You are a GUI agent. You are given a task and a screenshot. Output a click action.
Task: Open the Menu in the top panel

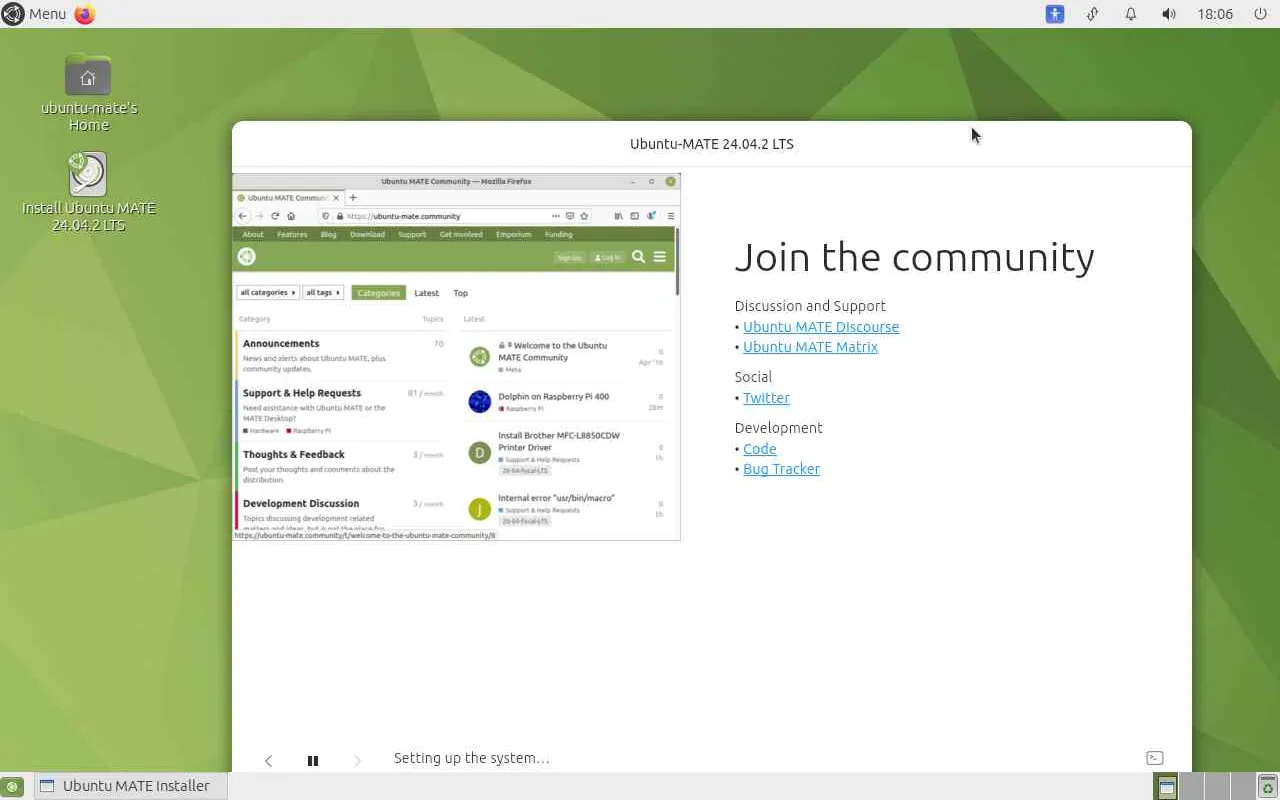click(x=34, y=14)
